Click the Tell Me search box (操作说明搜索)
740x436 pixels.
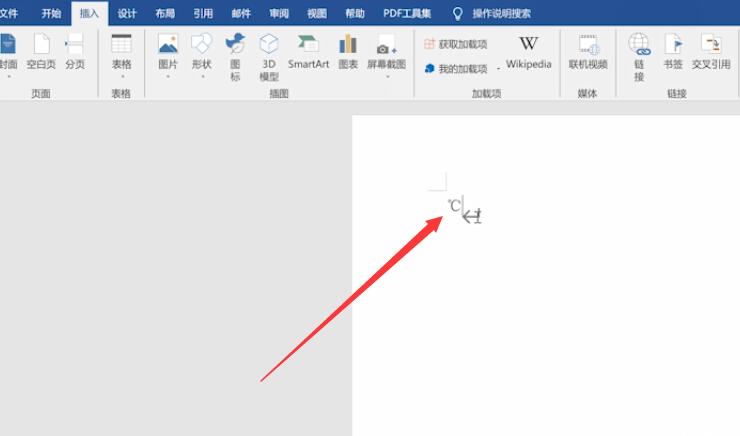pos(502,13)
